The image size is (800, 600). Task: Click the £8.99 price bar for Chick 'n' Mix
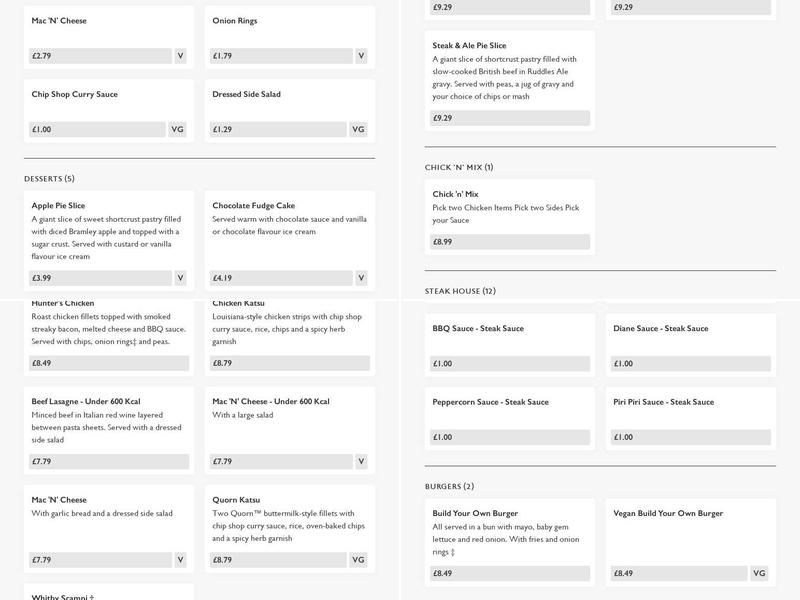coord(510,242)
